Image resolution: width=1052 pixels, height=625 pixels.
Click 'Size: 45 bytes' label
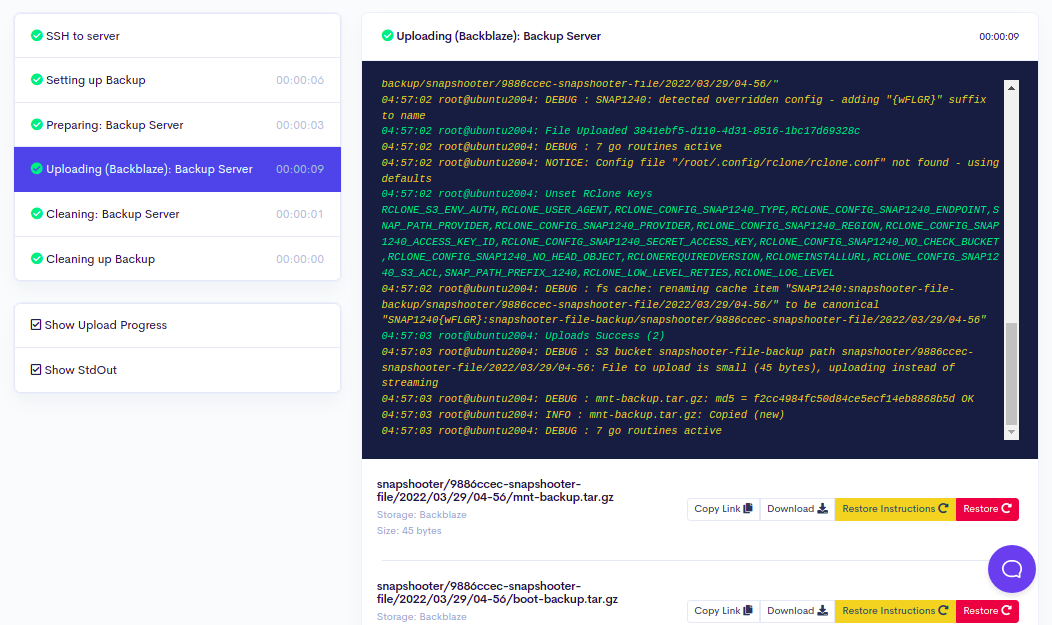click(x=409, y=530)
